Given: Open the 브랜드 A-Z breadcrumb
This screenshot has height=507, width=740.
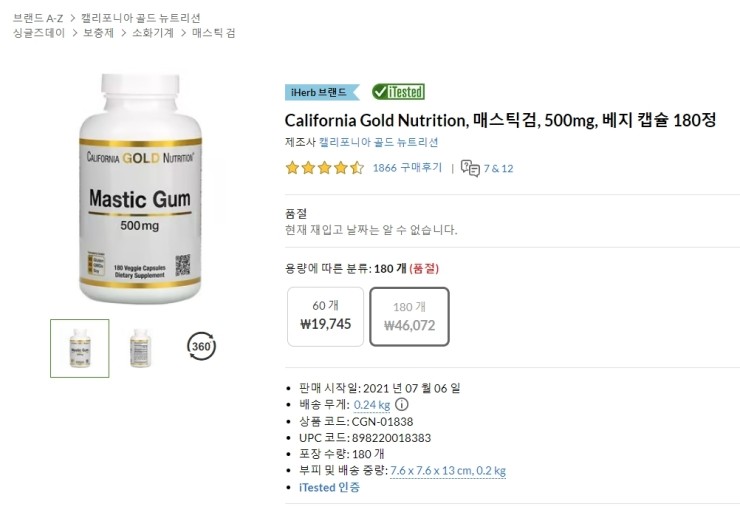Looking at the screenshot, I should (x=38, y=18).
